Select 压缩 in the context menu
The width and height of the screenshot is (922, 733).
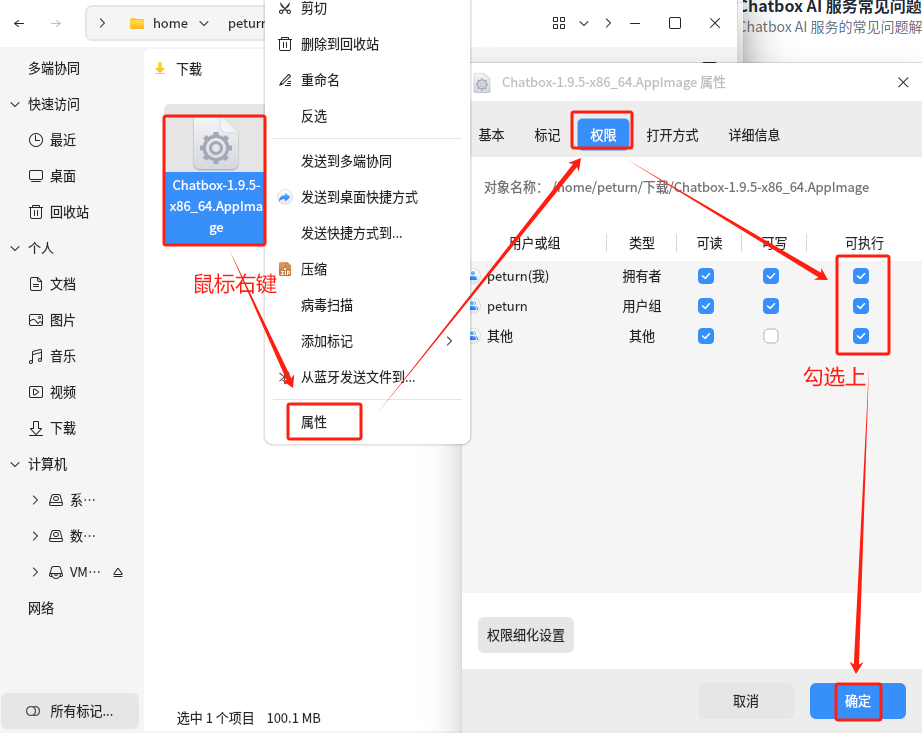click(x=314, y=269)
